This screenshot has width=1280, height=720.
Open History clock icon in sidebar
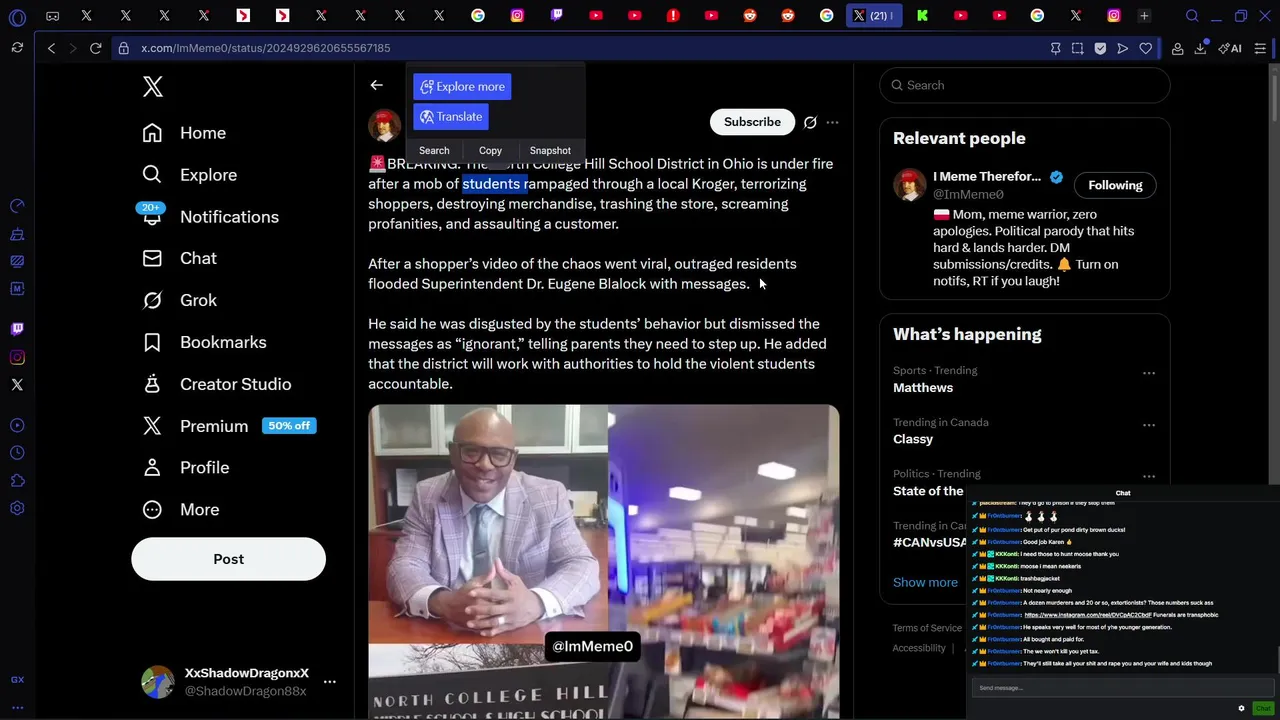[17, 453]
